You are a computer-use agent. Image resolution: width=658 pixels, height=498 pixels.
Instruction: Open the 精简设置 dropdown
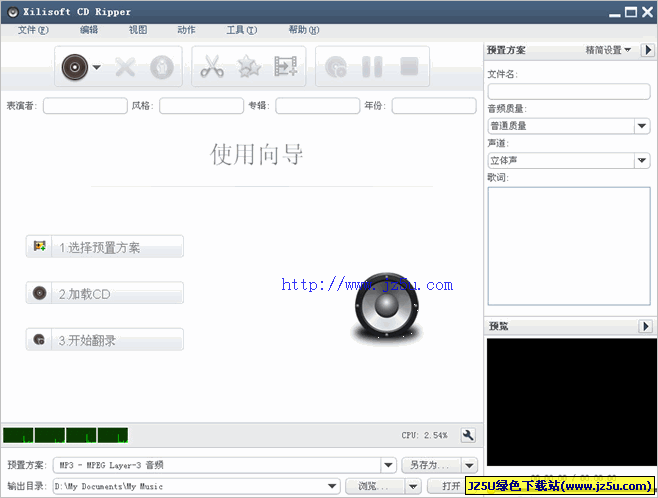coord(608,50)
